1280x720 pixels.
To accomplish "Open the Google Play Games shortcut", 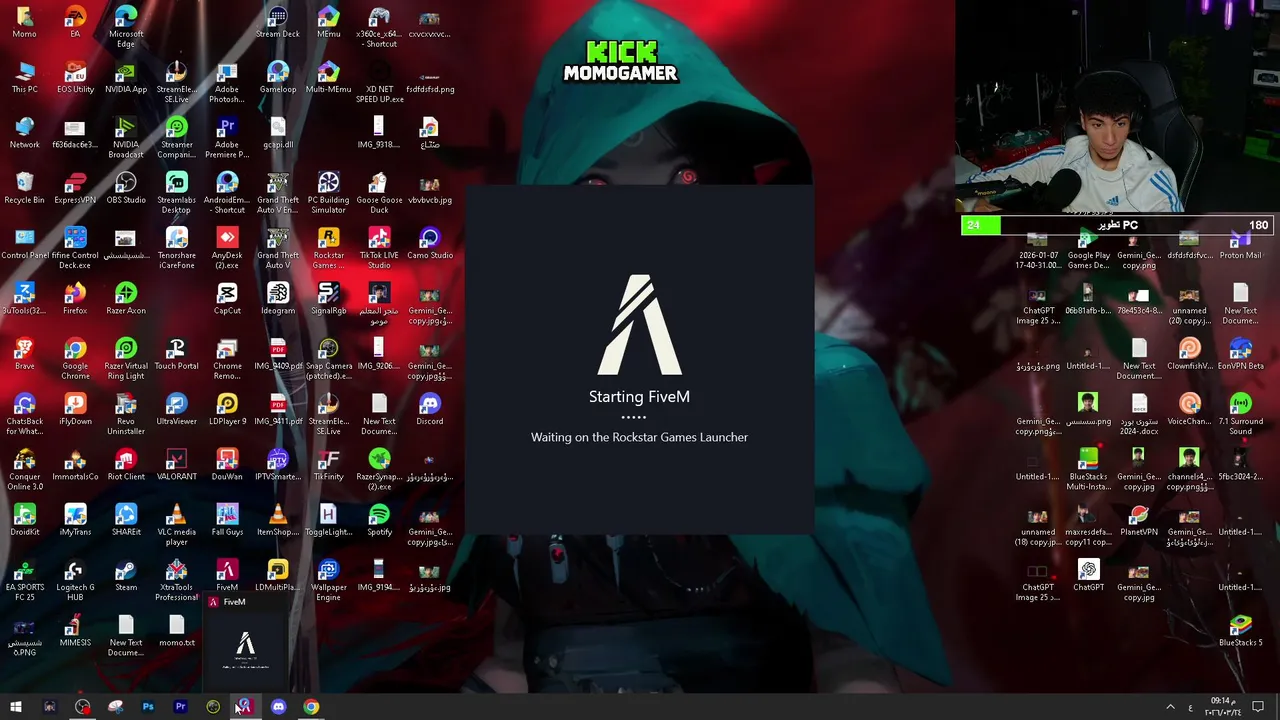I will tap(1088, 249).
